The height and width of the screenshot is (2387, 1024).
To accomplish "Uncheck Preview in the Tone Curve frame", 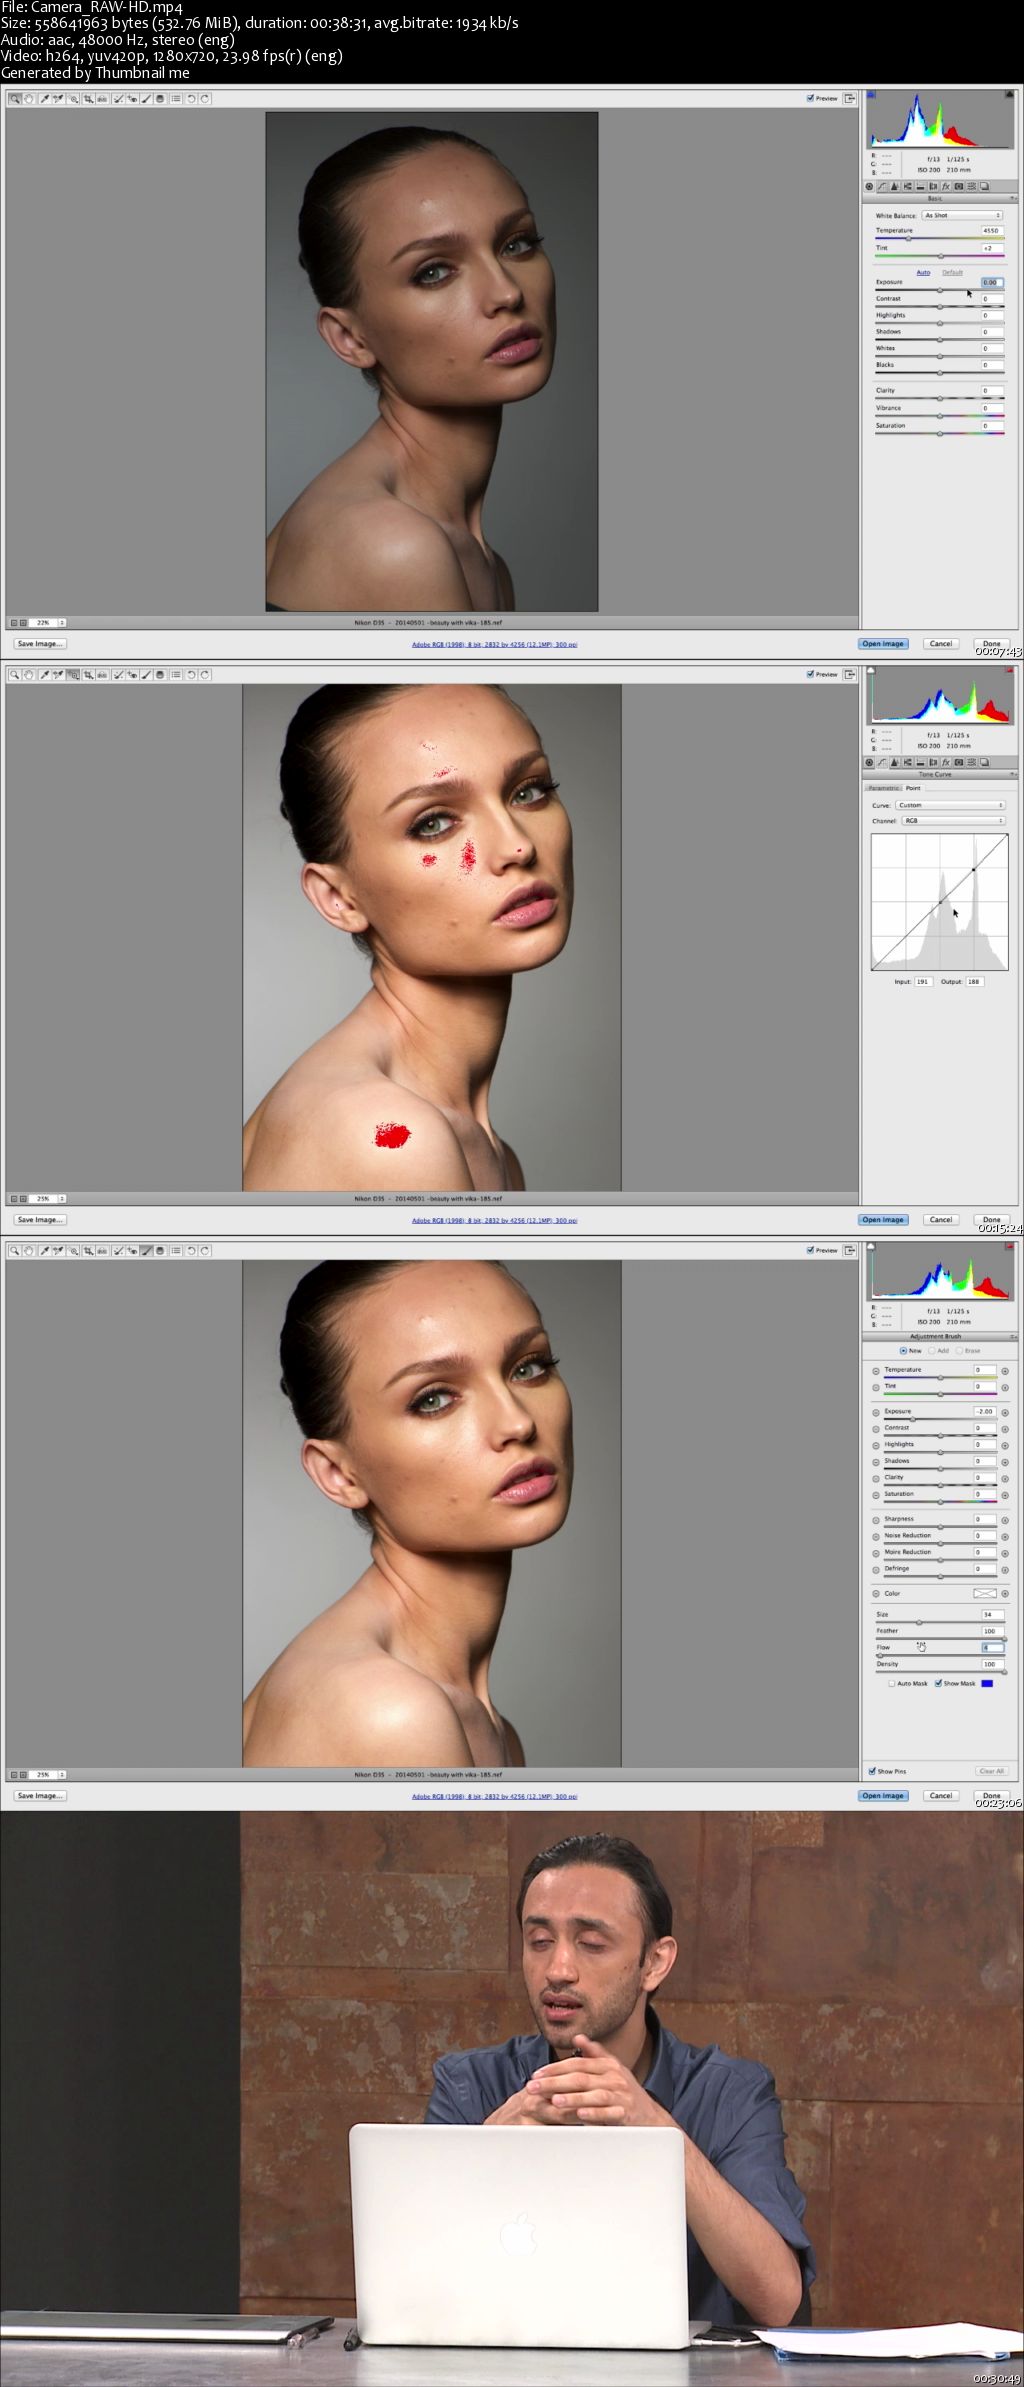I will tap(811, 674).
